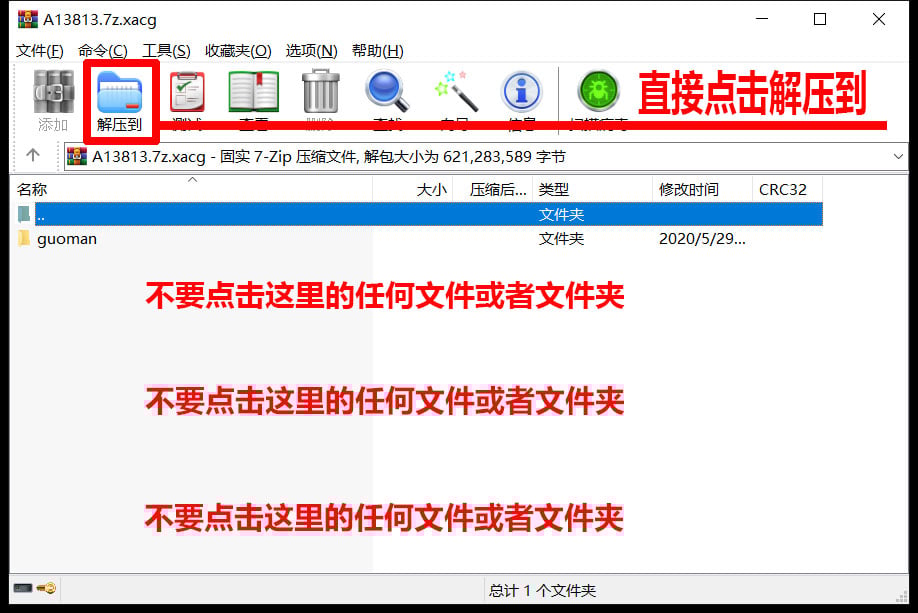This screenshot has height=613, width=918.
Task: Open the 信息 archive info icon
Action: (520, 97)
